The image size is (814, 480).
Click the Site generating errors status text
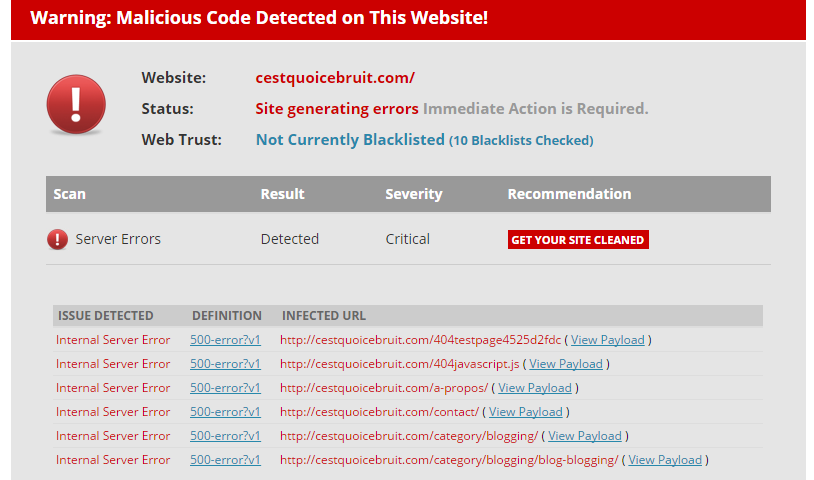(337, 108)
